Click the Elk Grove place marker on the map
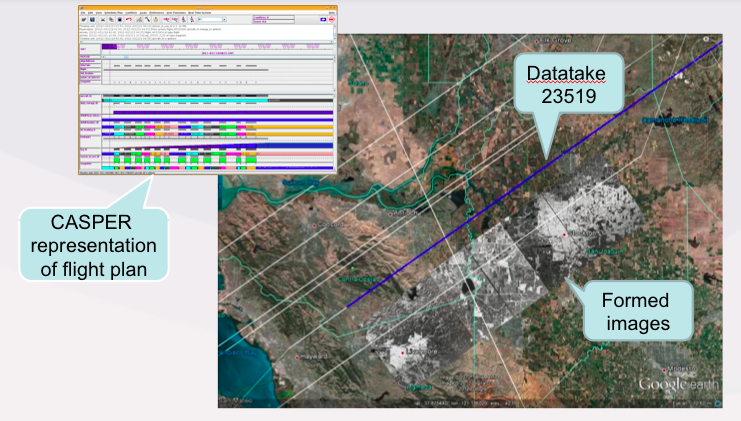Screen dimensions: 741x421 pyautogui.click(x=536, y=42)
